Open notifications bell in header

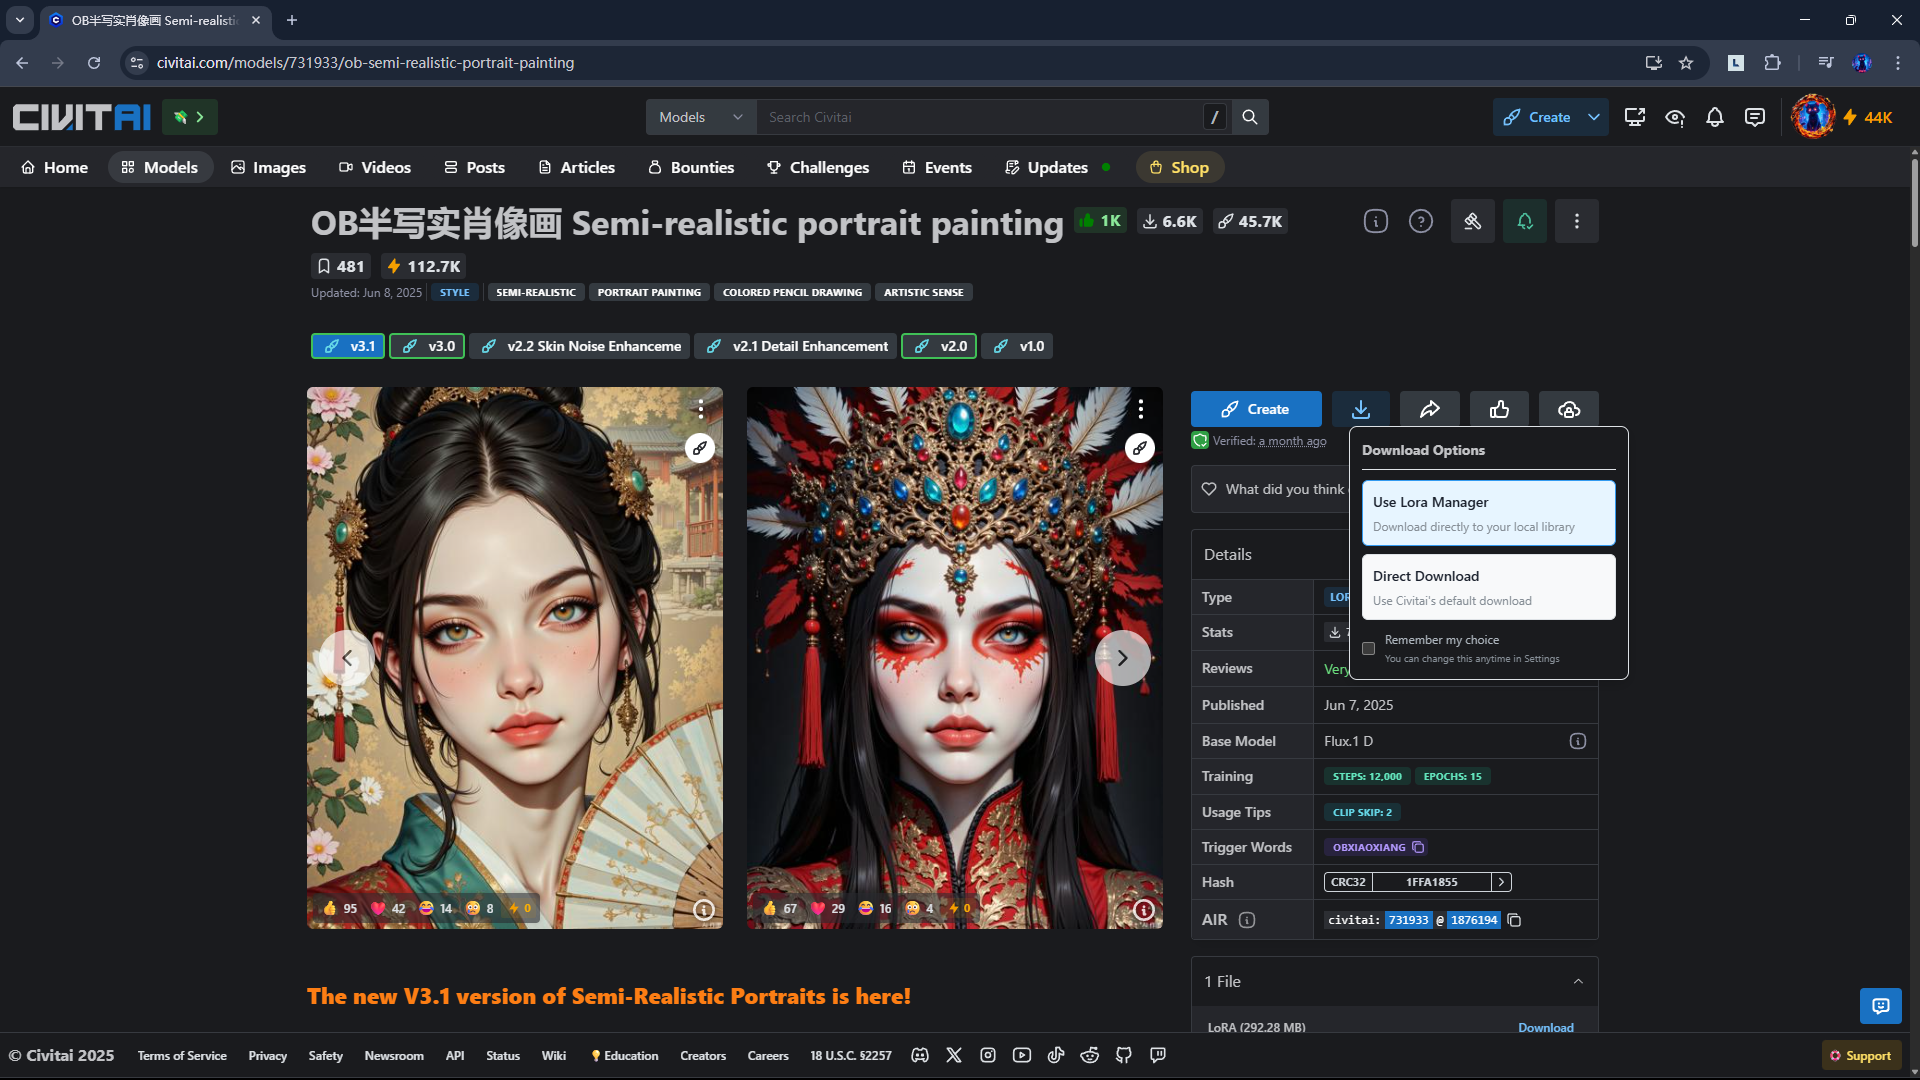tap(1715, 117)
